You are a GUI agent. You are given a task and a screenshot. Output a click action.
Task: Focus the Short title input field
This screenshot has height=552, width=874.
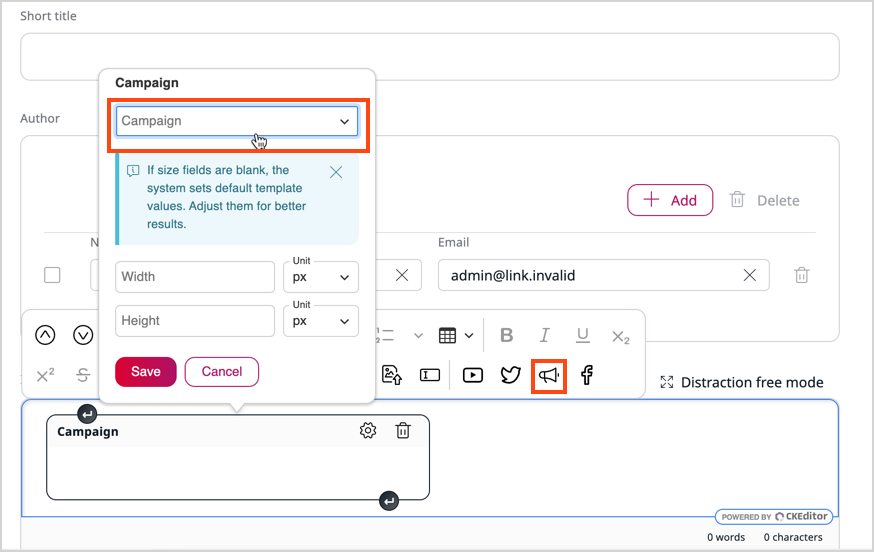[x=429, y=57]
